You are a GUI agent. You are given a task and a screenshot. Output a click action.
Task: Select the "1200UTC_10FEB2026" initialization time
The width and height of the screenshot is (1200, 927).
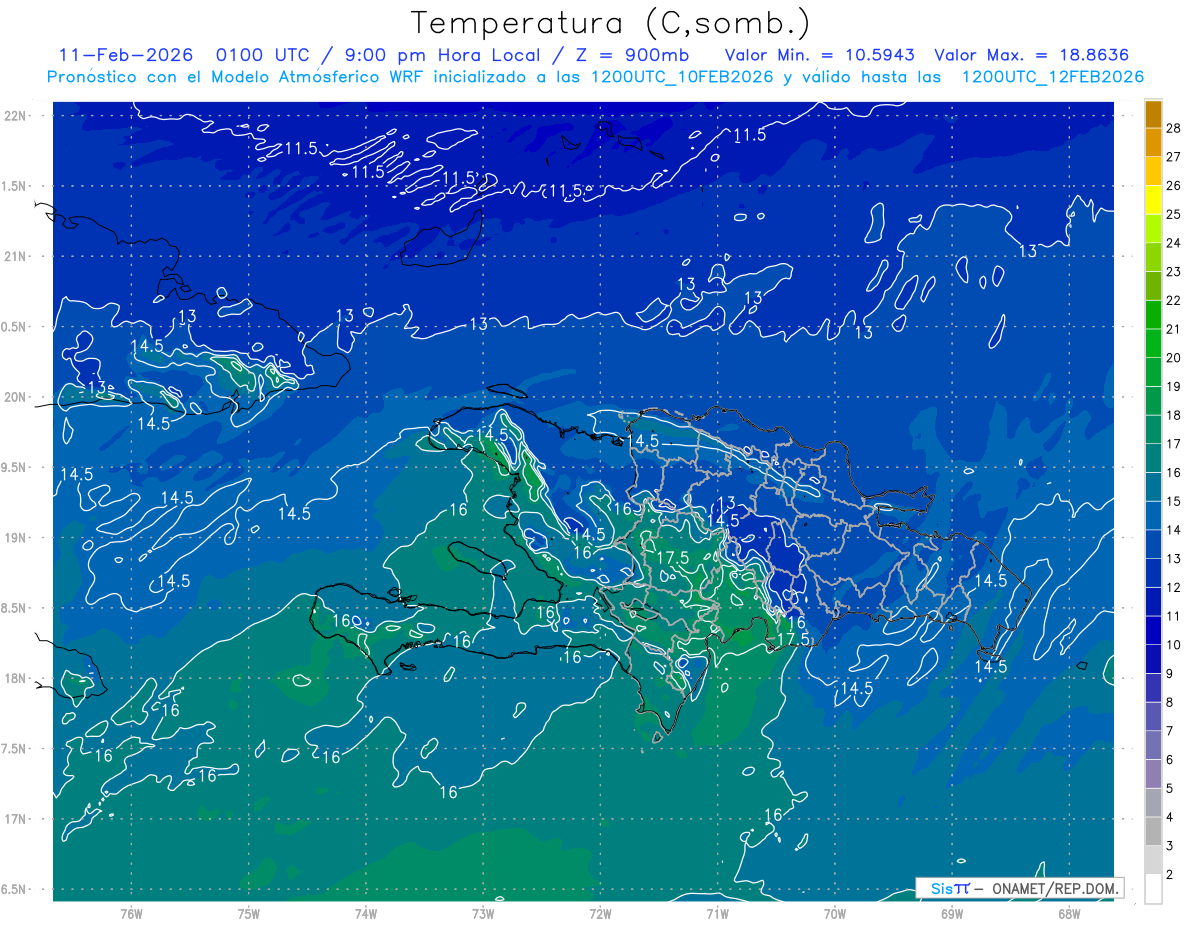coord(682,77)
